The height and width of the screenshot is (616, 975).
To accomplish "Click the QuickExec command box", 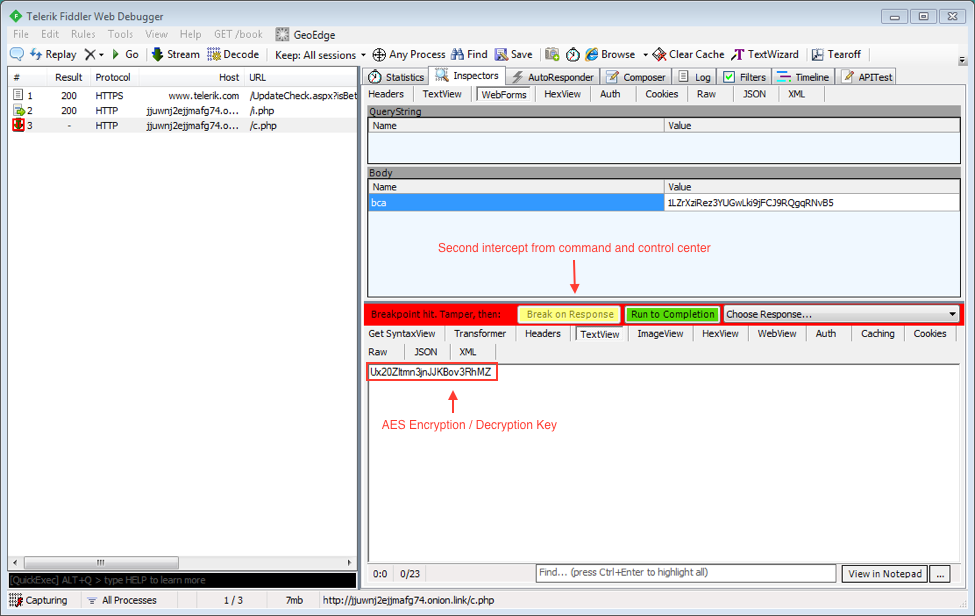I will click(x=182, y=580).
